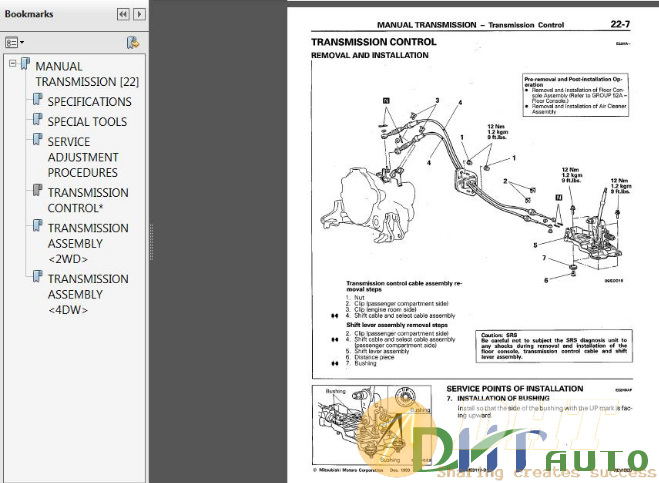Go to the SPECIFICATIONS bookmark

(89, 102)
